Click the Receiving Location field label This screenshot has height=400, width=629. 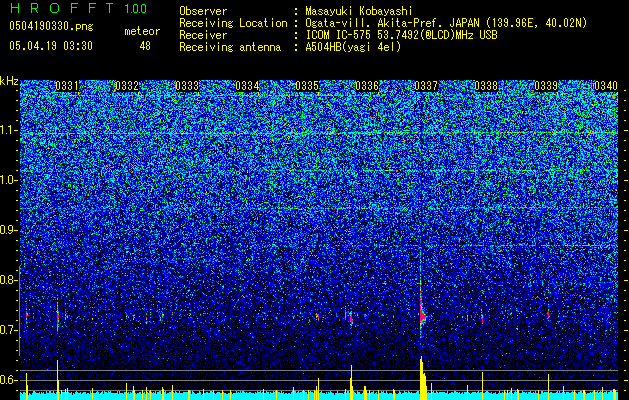[233, 23]
